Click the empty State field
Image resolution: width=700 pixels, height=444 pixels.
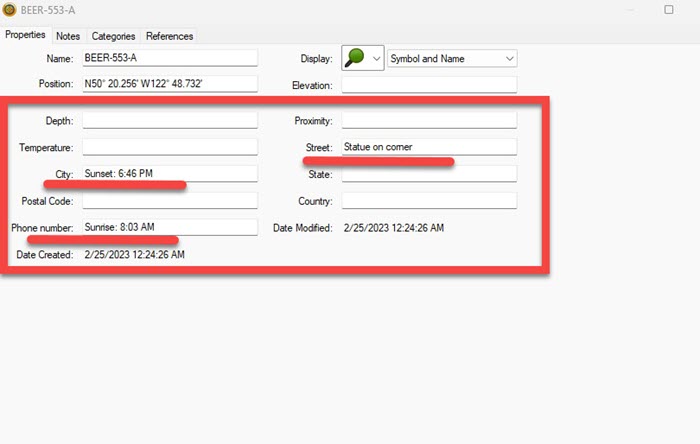click(429, 174)
